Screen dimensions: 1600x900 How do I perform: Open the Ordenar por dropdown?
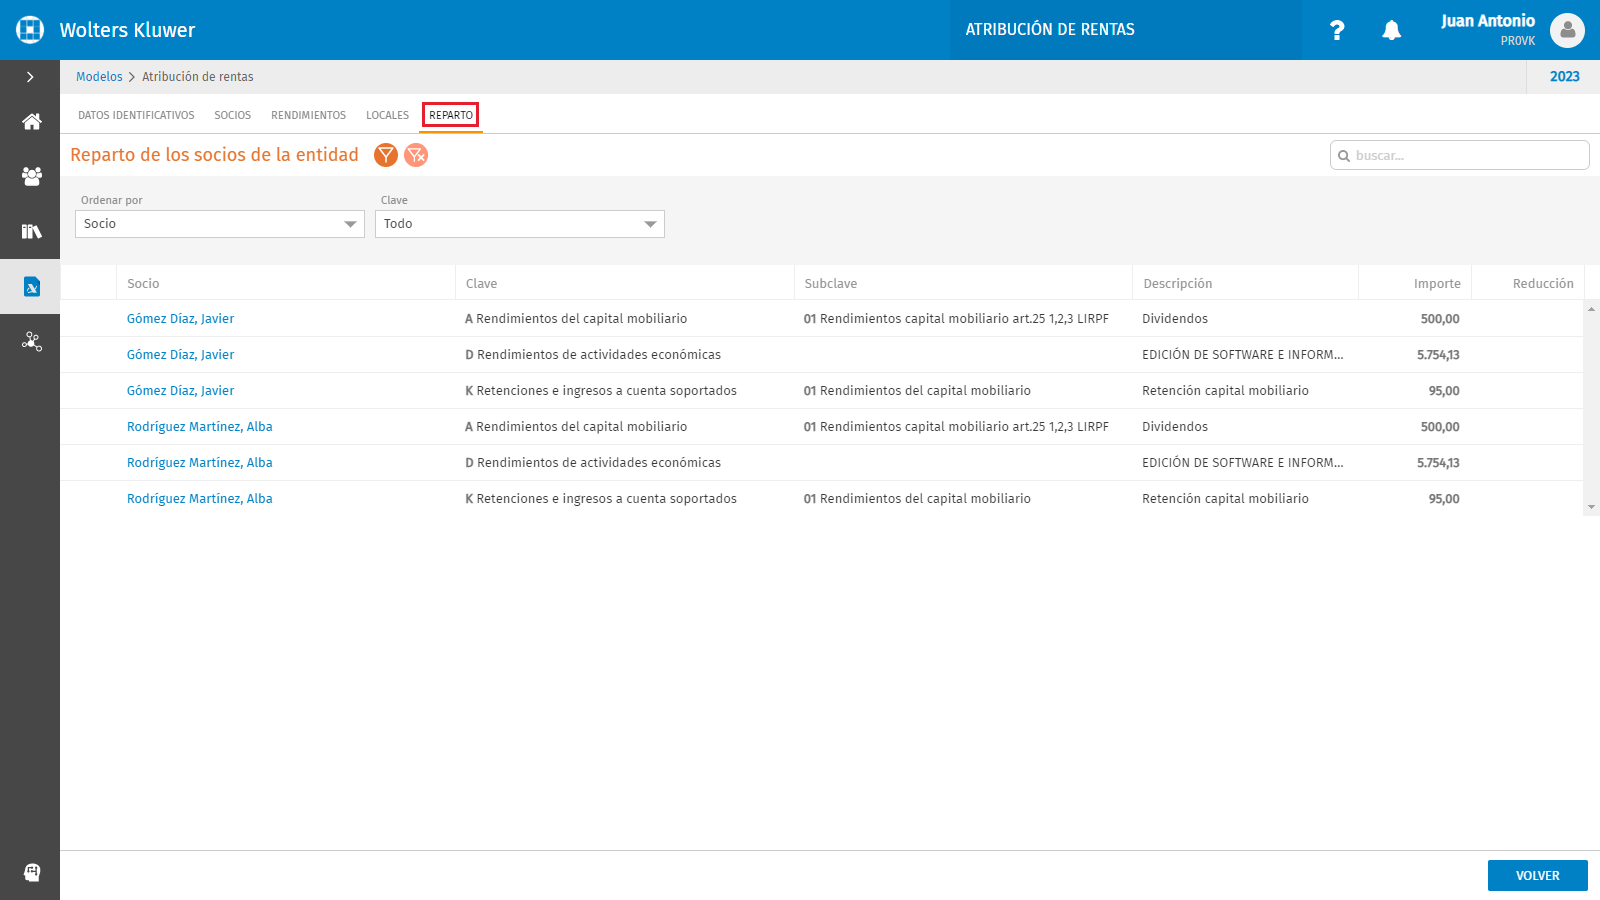tap(220, 224)
